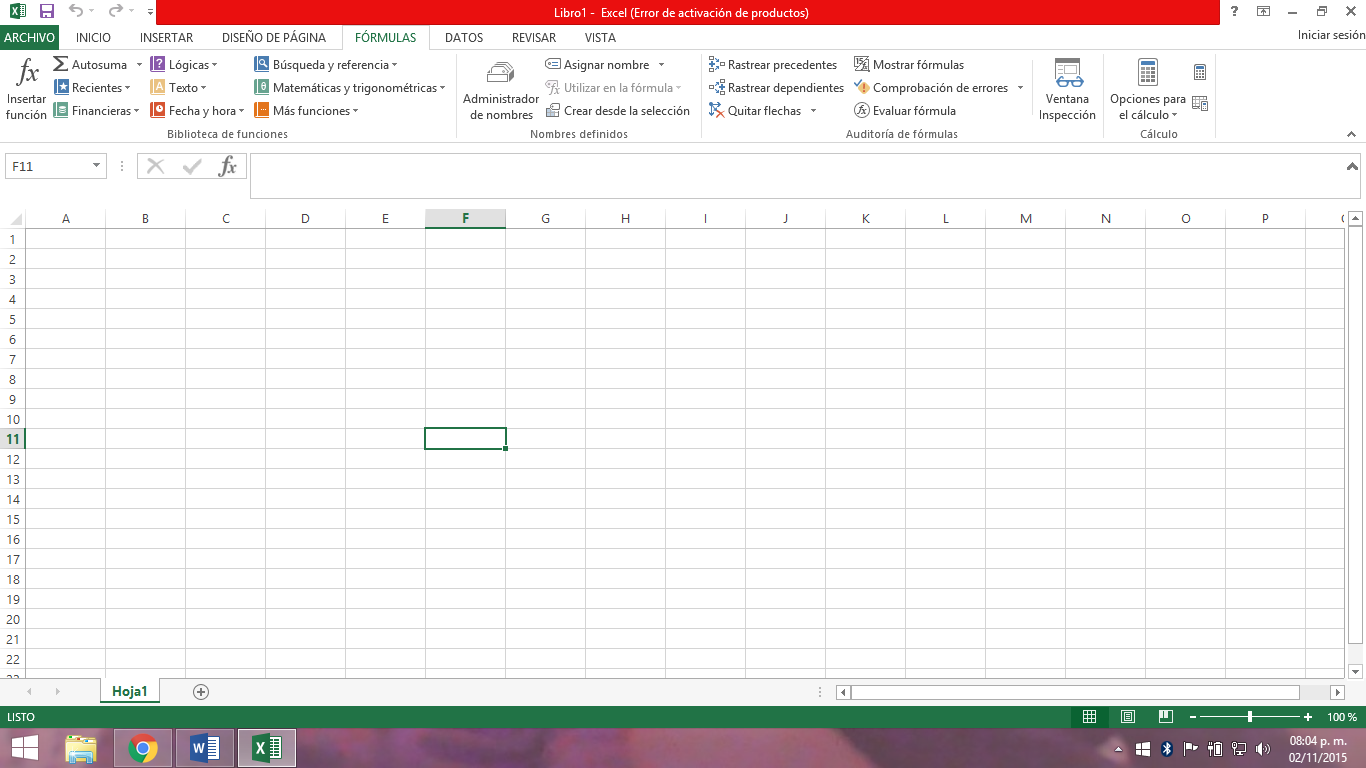Click Crear desde la selección button
The image size is (1366, 768).
[618, 111]
